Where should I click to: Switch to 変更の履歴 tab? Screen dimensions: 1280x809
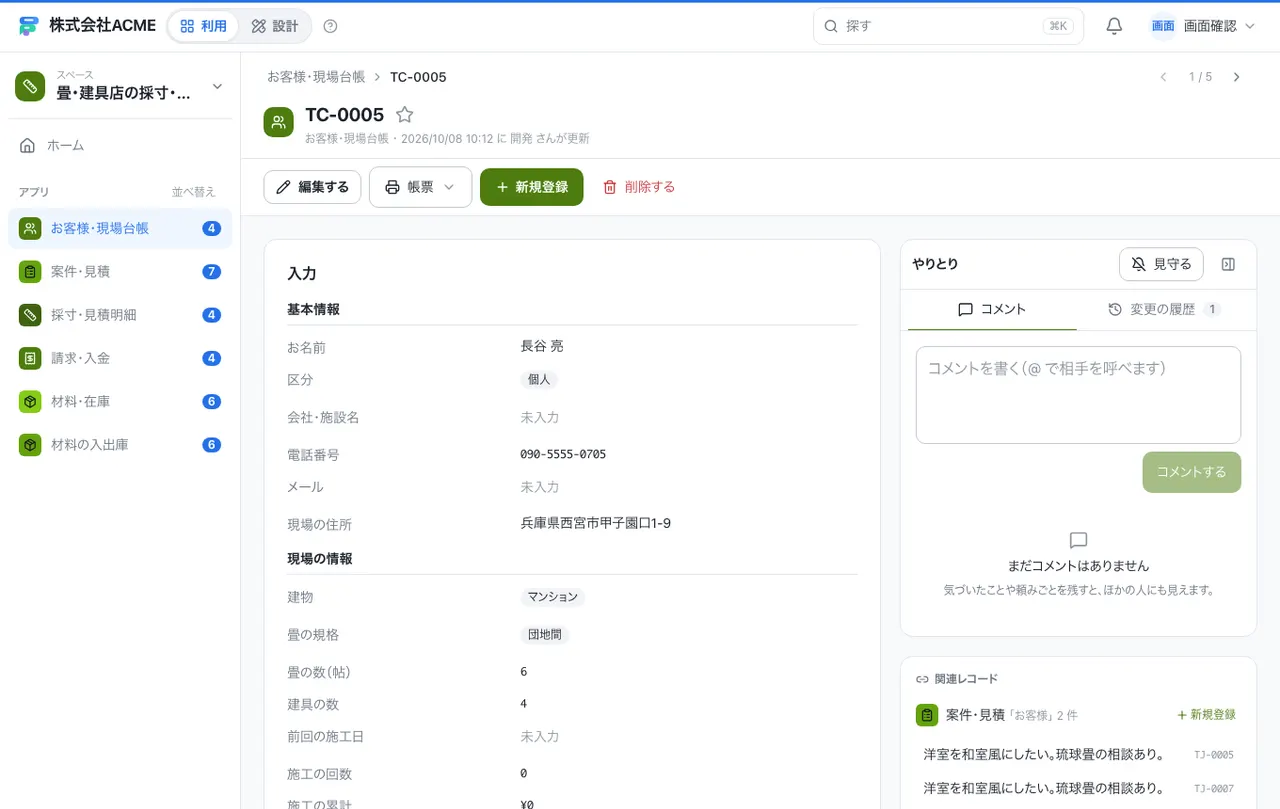1163,310
